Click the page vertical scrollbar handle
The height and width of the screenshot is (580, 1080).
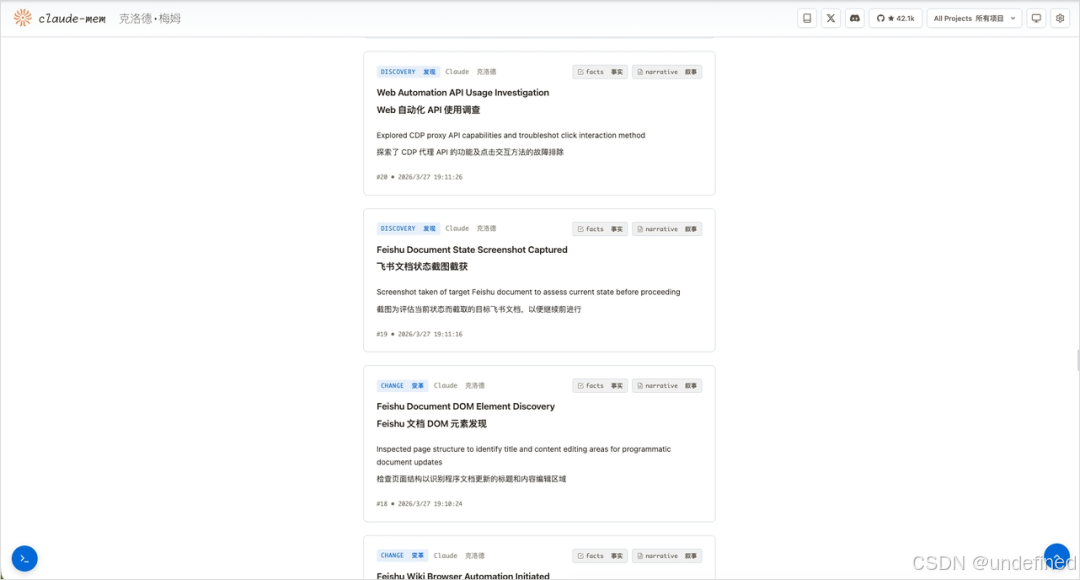[1077, 360]
